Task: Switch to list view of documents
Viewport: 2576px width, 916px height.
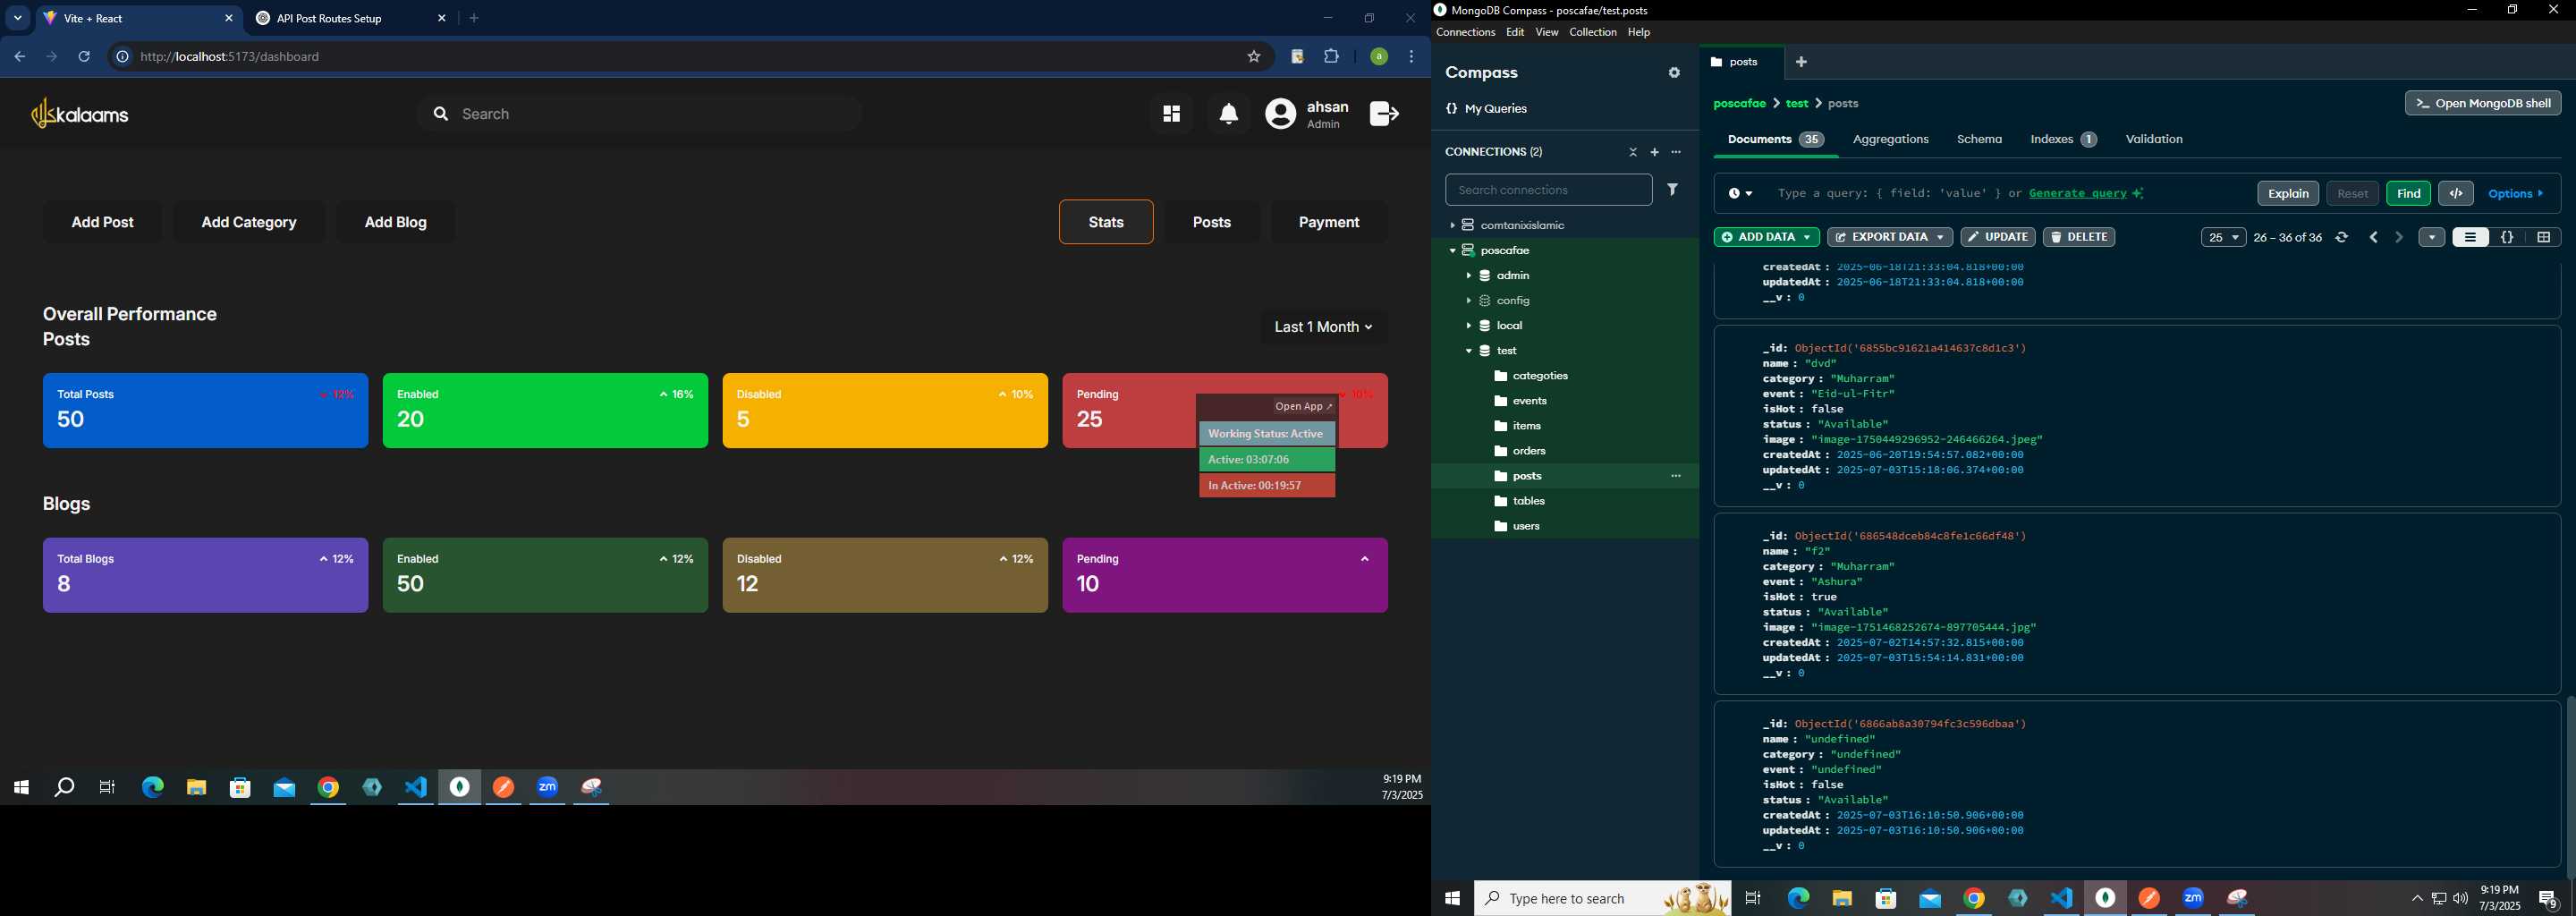Action: click(2470, 237)
